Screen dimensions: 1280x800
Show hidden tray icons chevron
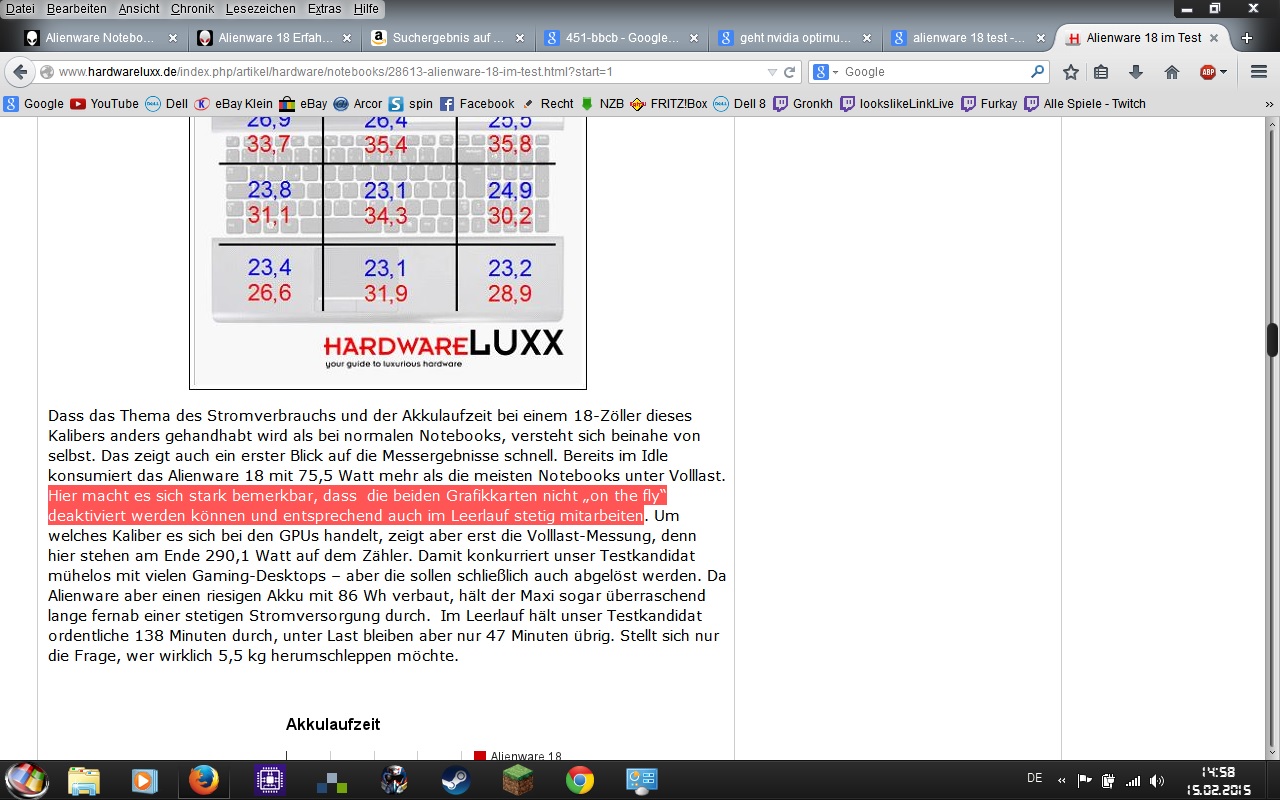pyautogui.click(x=1061, y=781)
